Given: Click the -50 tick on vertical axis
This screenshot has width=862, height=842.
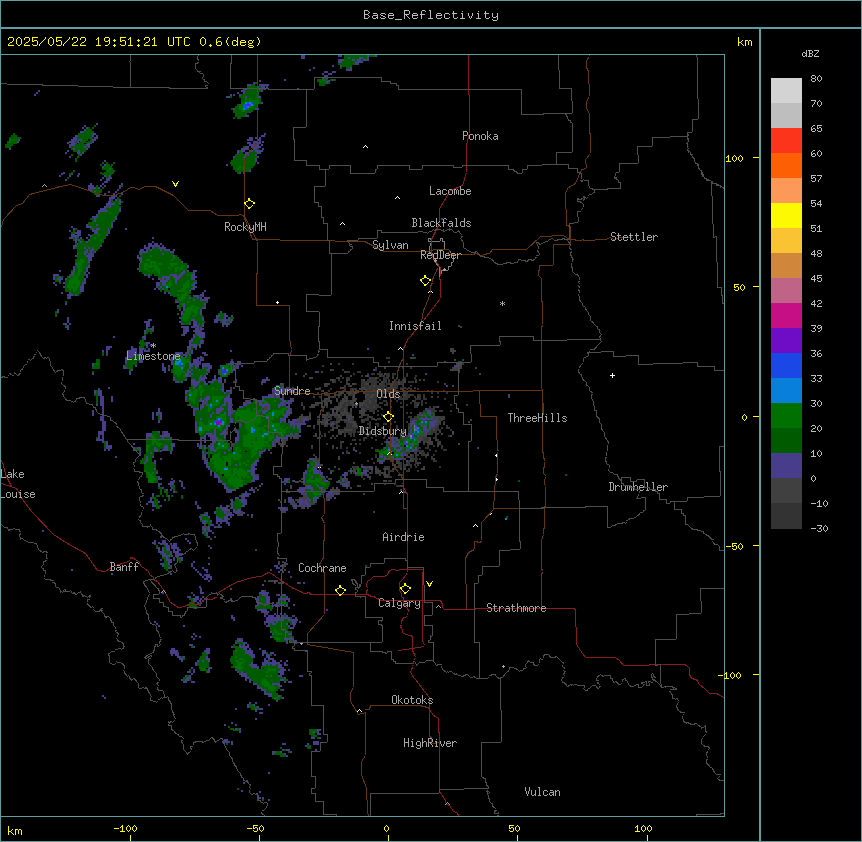Looking at the screenshot, I should coord(734,546).
